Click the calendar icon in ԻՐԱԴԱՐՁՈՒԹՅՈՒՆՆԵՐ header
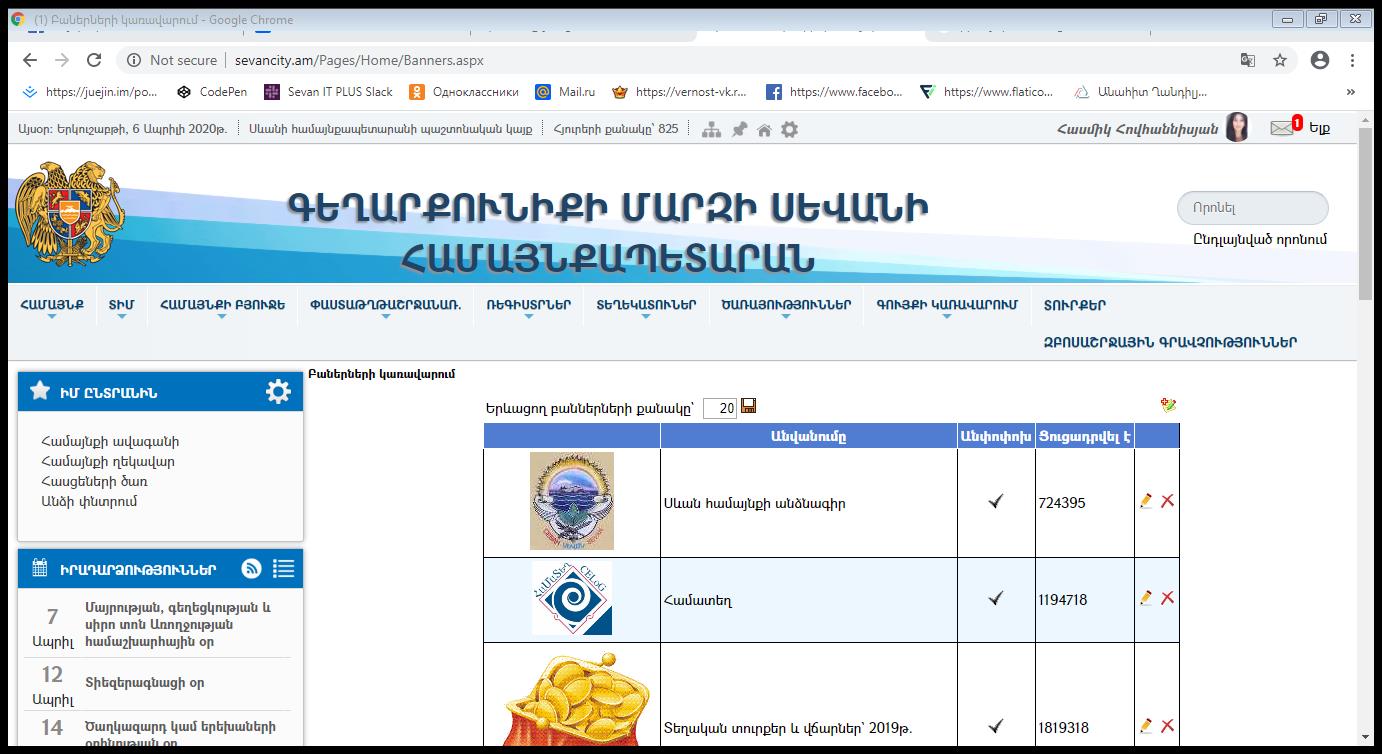 coord(40,568)
